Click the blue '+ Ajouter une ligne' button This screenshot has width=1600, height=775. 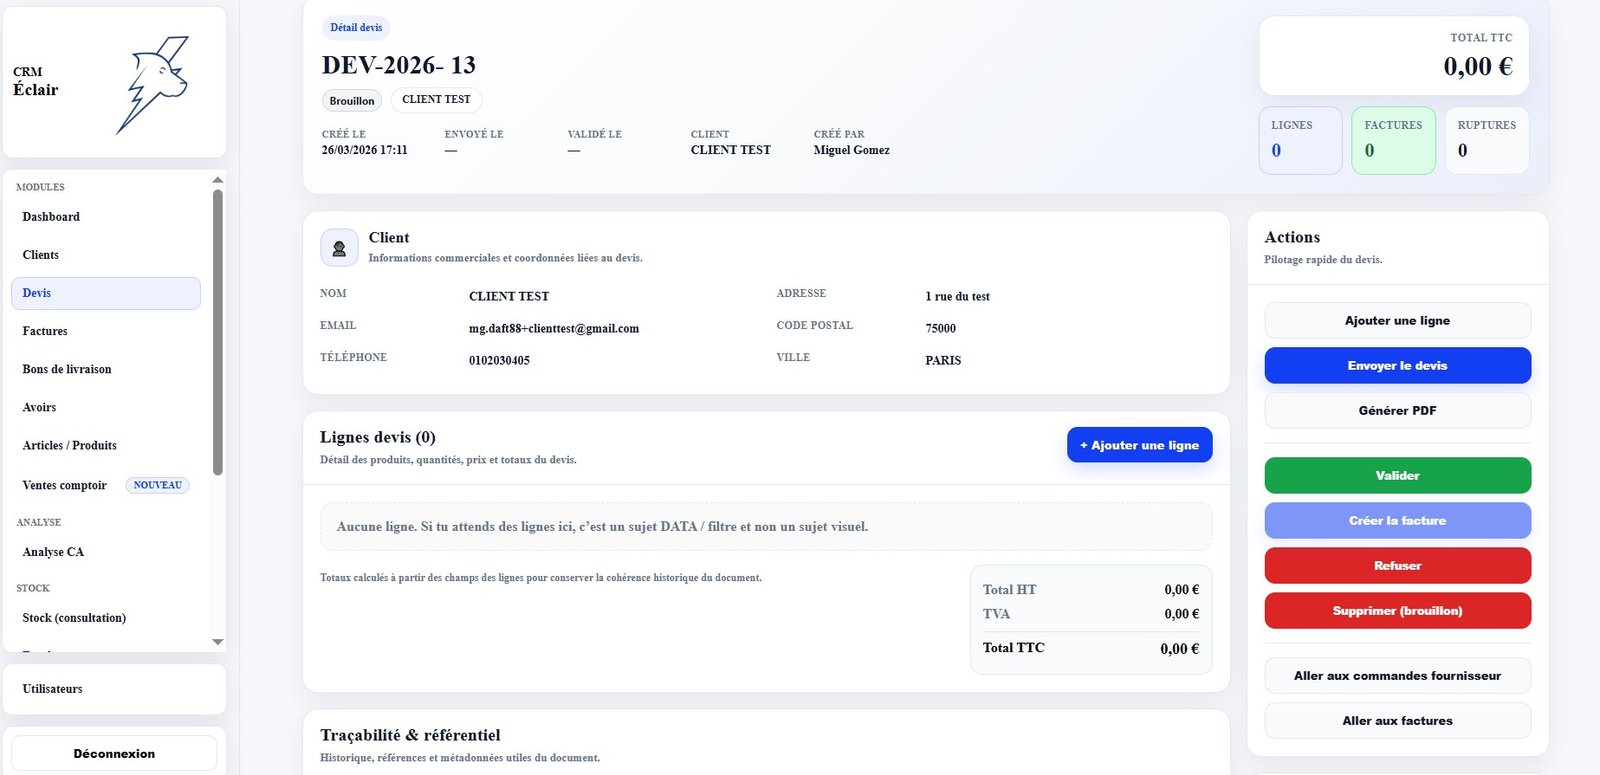(x=1139, y=445)
